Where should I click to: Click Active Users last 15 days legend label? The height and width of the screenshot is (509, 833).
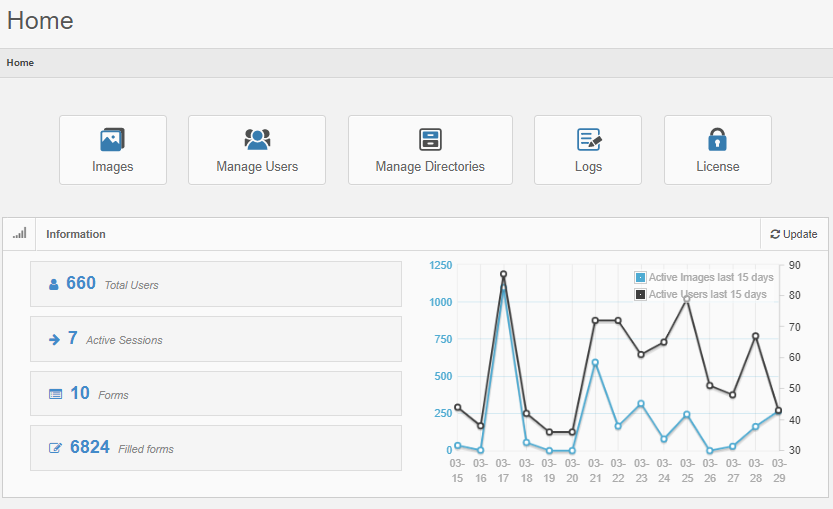click(x=708, y=295)
